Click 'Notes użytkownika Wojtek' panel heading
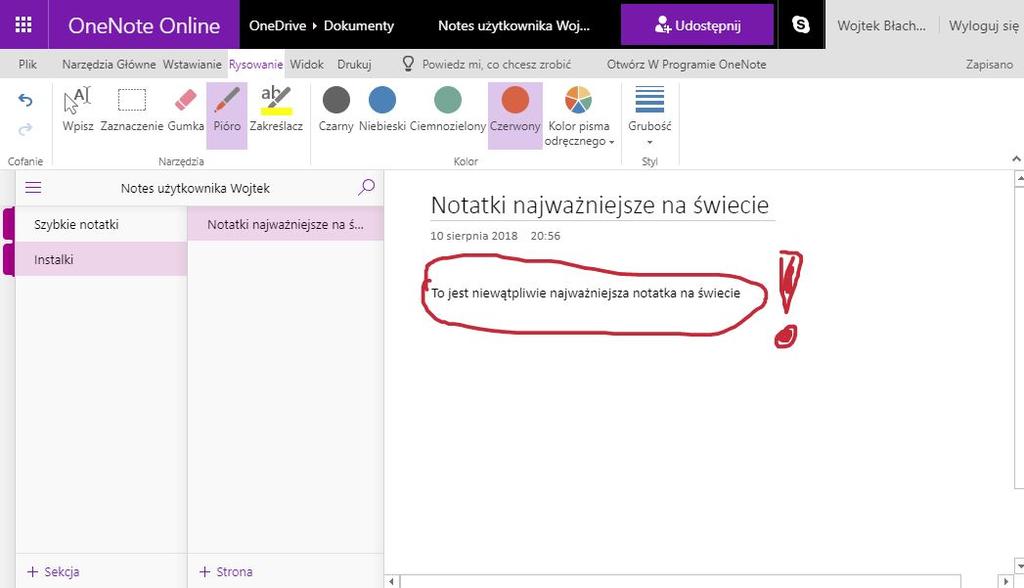The image size is (1024, 588). tap(195, 188)
